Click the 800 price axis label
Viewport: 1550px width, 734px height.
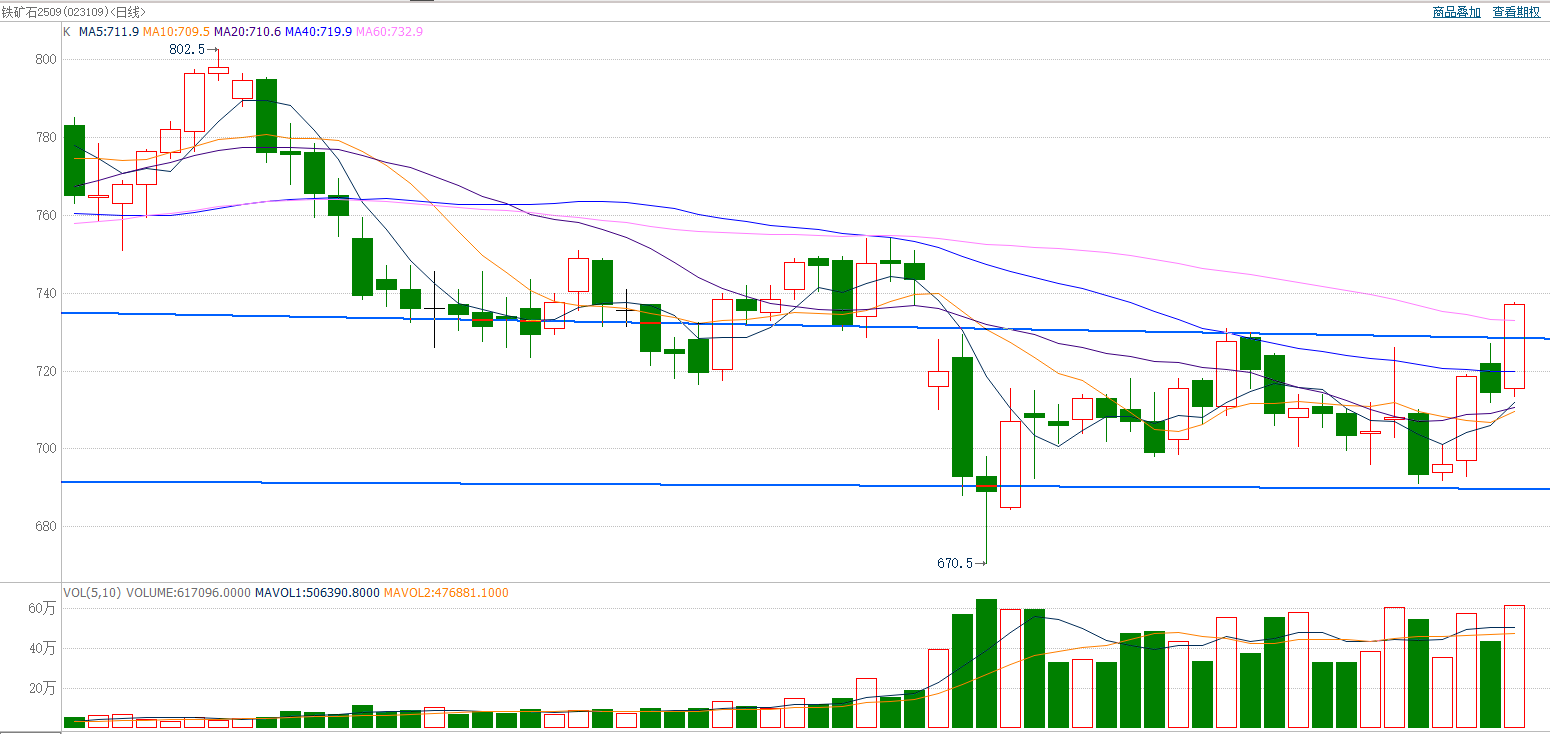point(46,60)
